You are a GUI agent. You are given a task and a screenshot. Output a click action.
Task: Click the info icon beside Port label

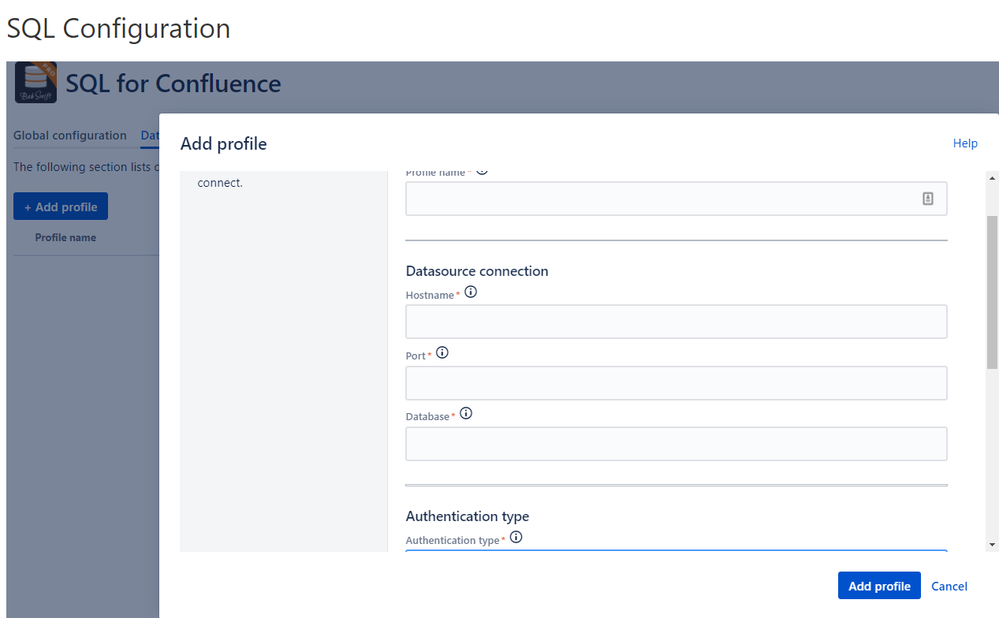(x=442, y=353)
